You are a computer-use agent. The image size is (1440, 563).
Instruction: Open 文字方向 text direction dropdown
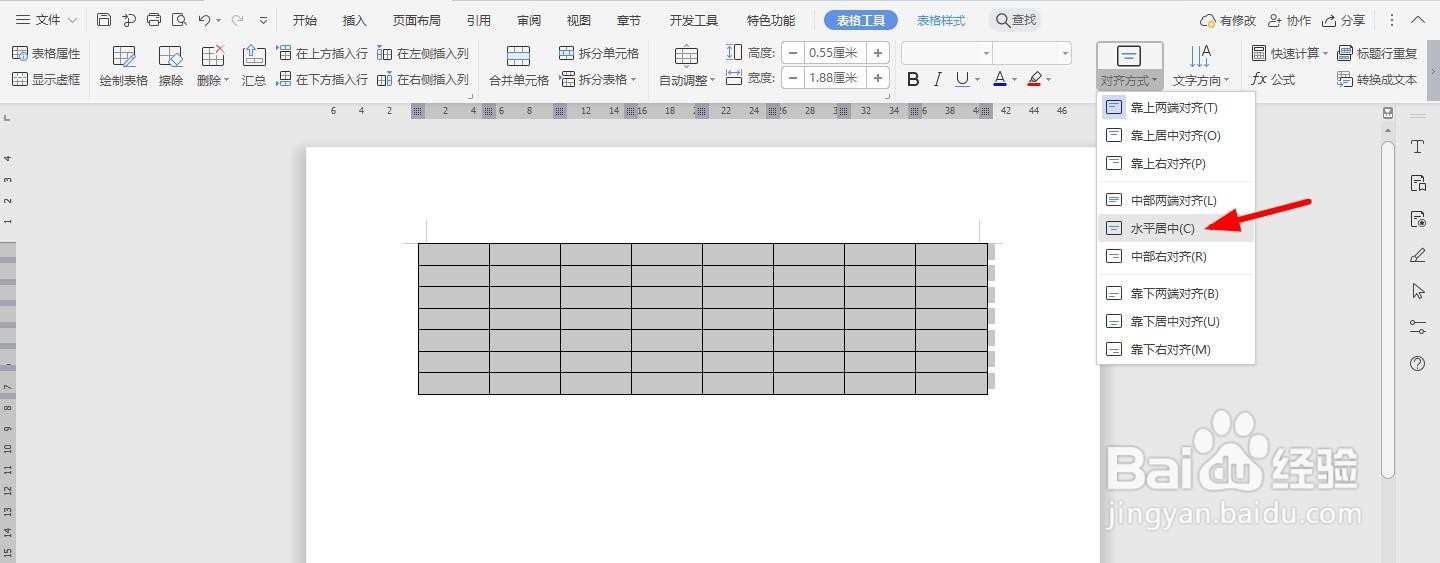(x=1201, y=66)
